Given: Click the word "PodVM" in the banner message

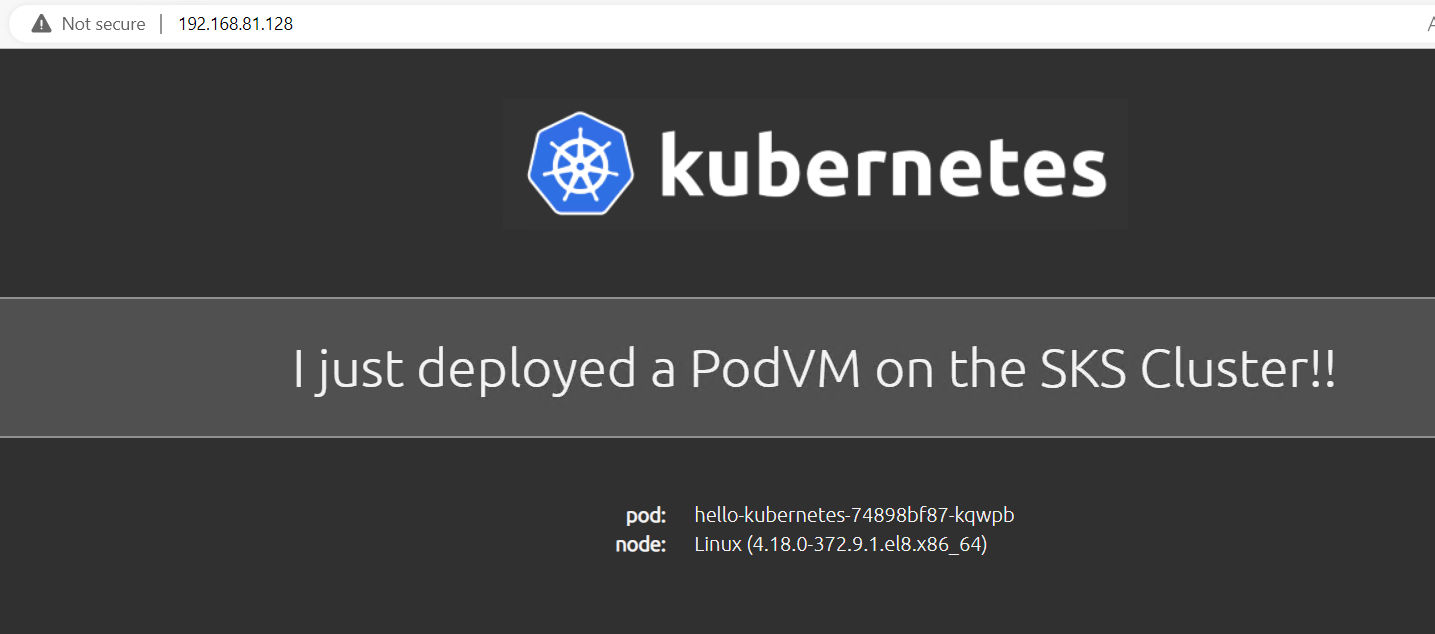Looking at the screenshot, I should point(775,368).
